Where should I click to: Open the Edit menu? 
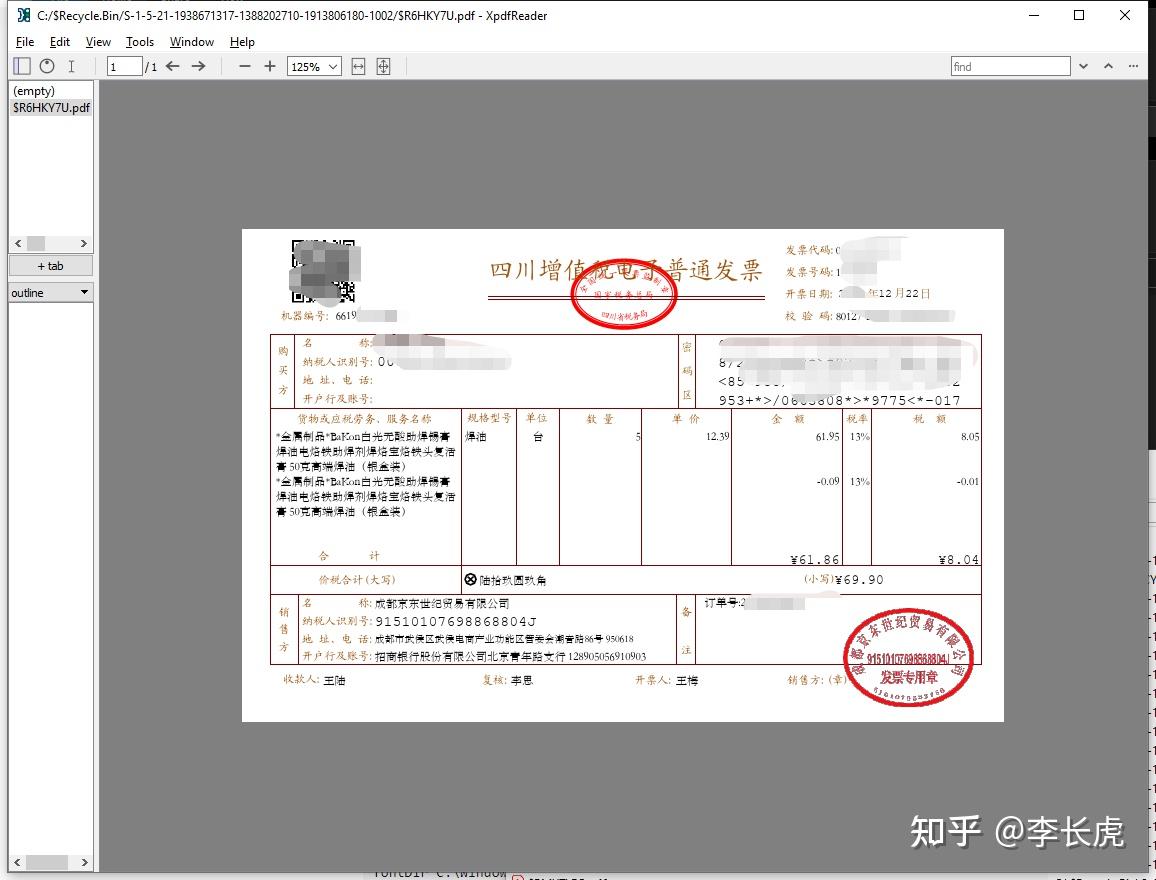[60, 42]
